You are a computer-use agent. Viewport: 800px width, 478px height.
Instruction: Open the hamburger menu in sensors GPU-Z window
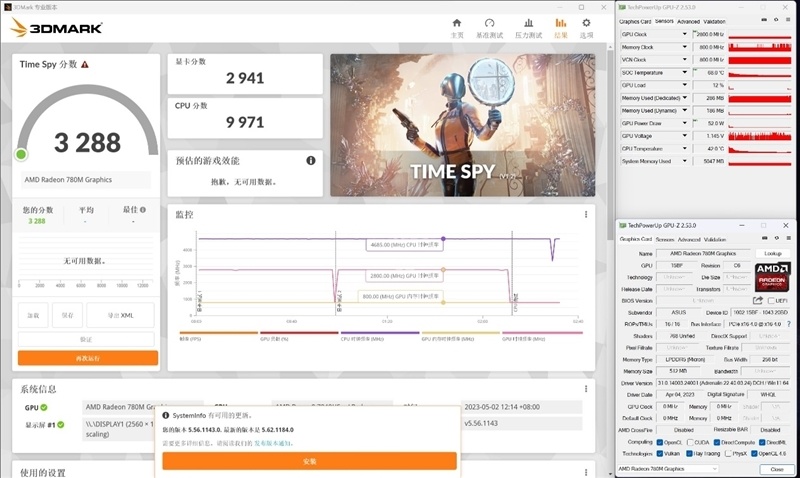tap(788, 20)
